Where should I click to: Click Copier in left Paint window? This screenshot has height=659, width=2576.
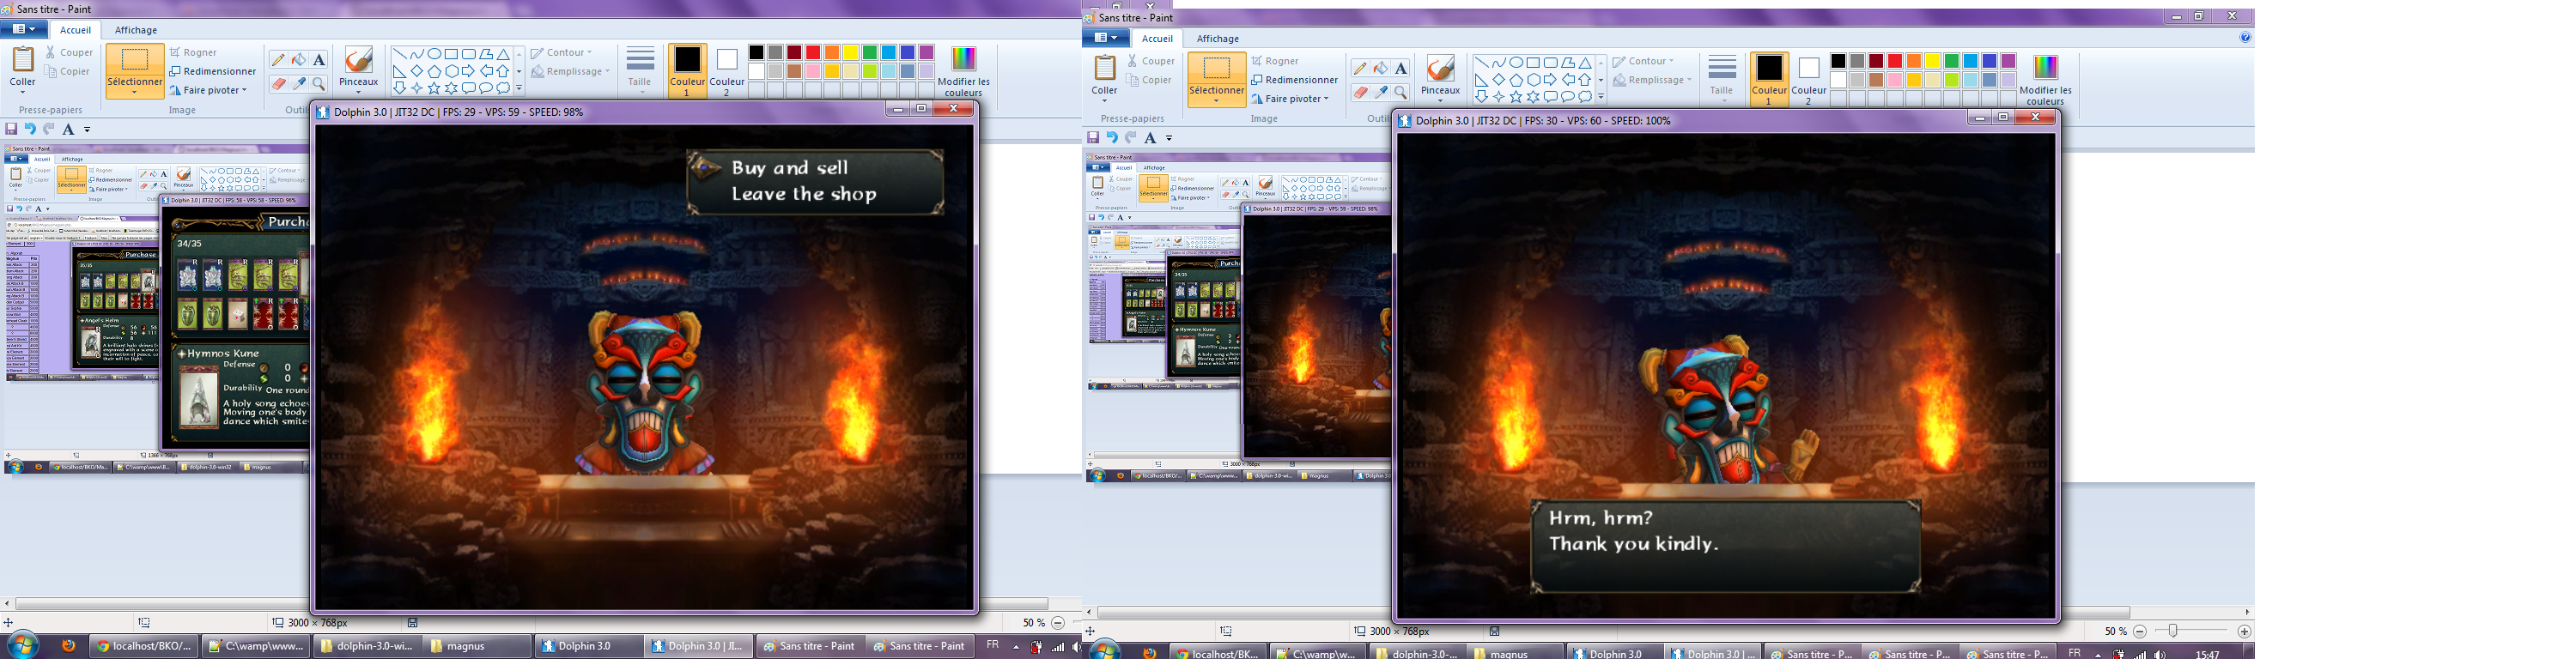pyautogui.click(x=67, y=72)
